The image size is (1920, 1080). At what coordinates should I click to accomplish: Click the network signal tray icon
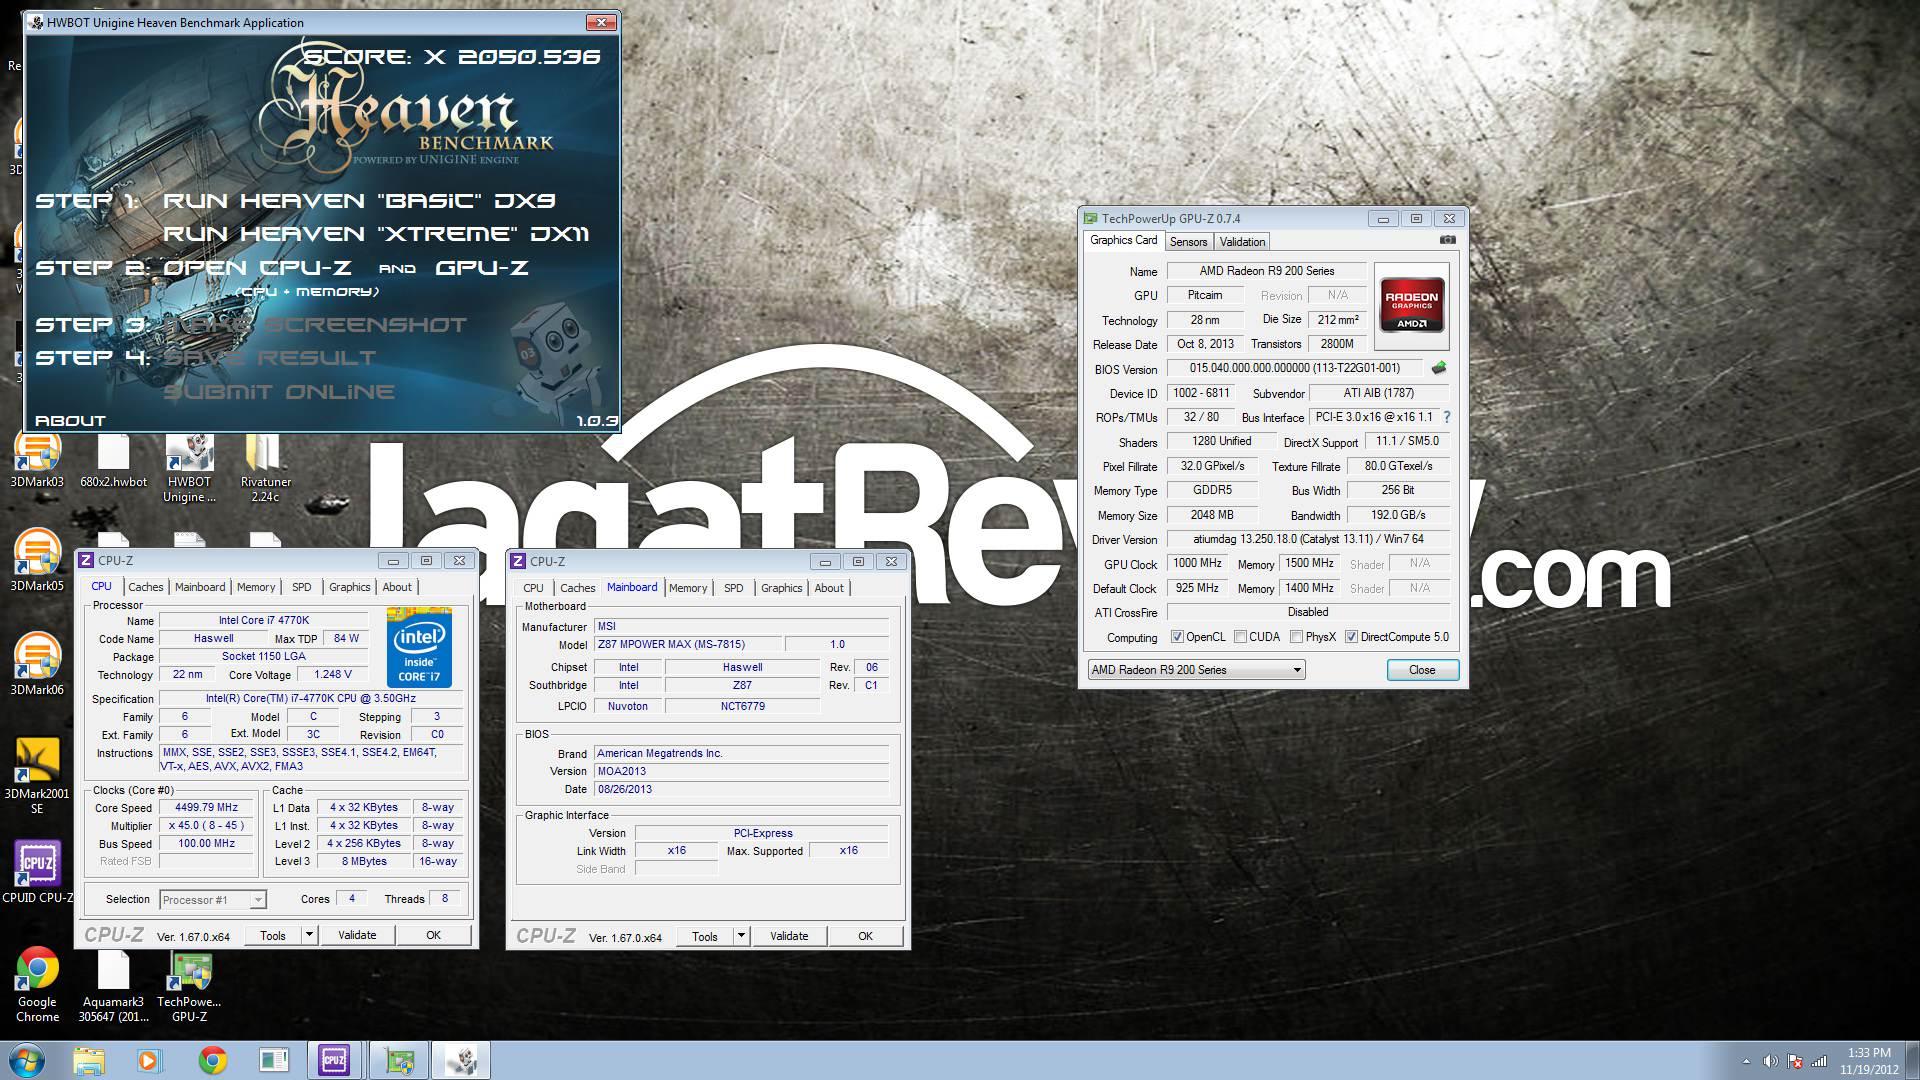coord(1819,1061)
